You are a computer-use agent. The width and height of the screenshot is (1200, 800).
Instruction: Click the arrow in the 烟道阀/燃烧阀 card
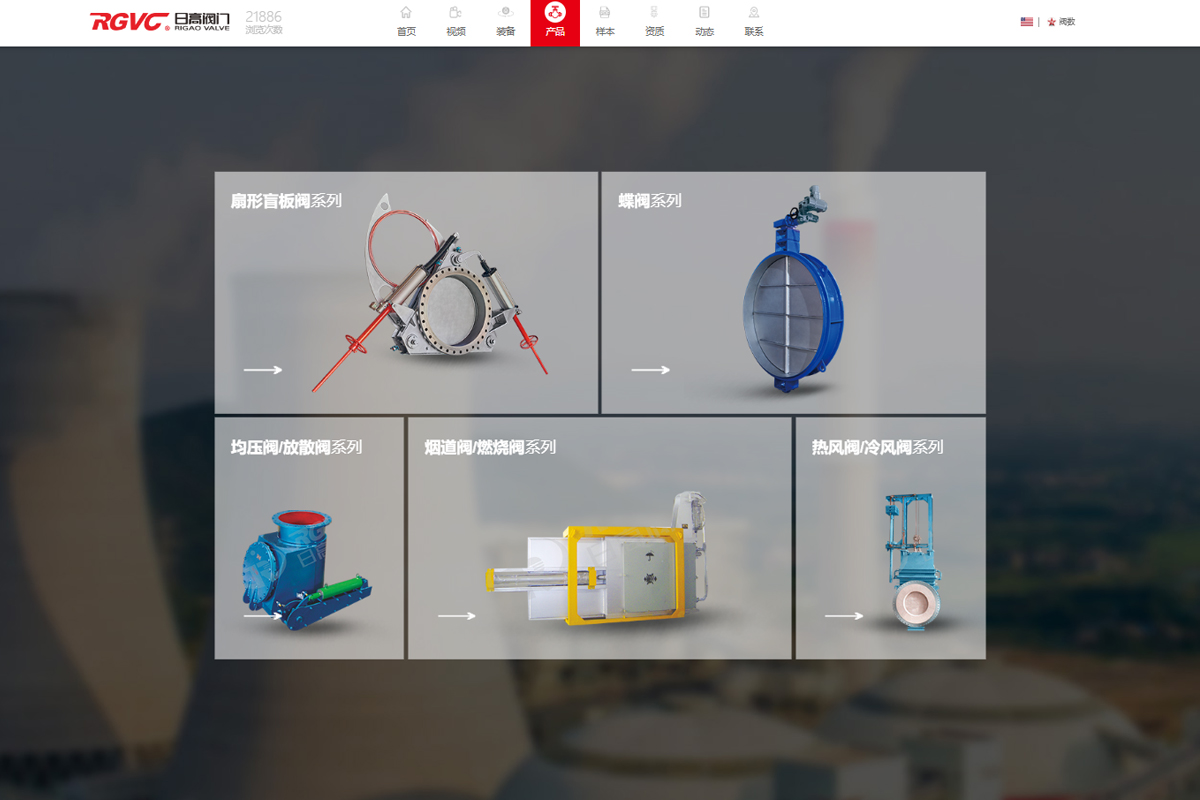(x=457, y=616)
